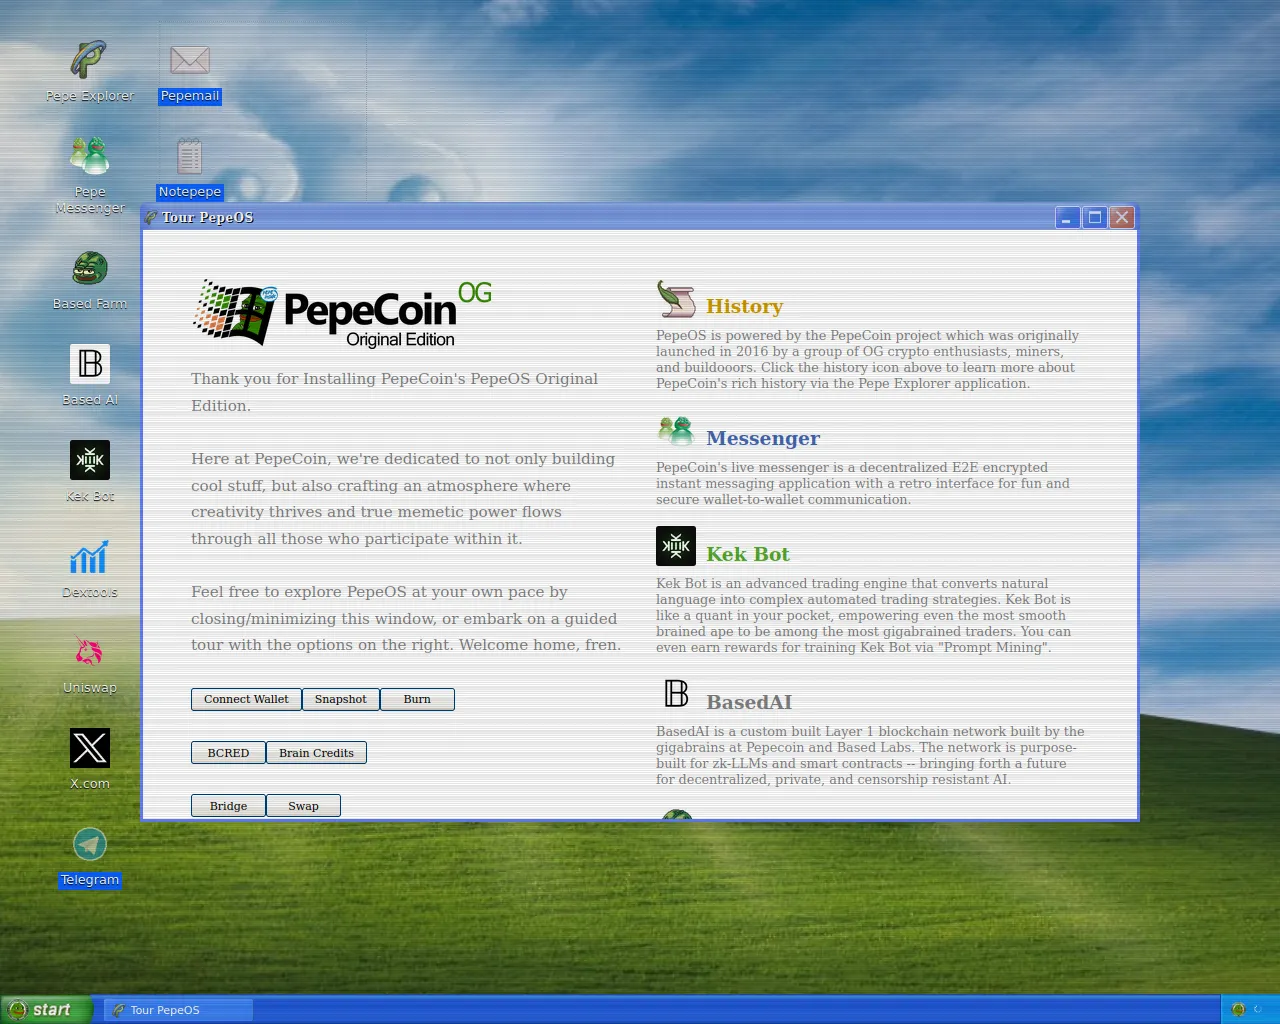
Task: Minimize the Tour PepeOS window
Action: (1067, 217)
